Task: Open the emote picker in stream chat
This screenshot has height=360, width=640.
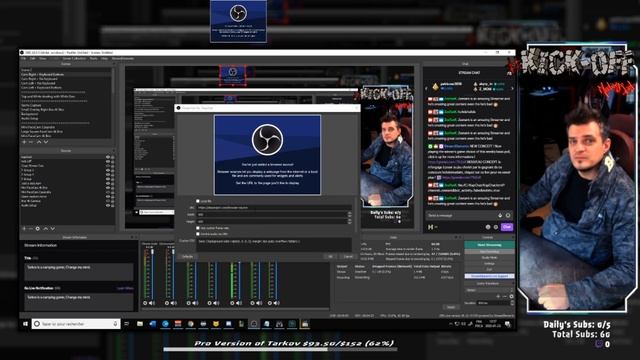Action: point(508,215)
